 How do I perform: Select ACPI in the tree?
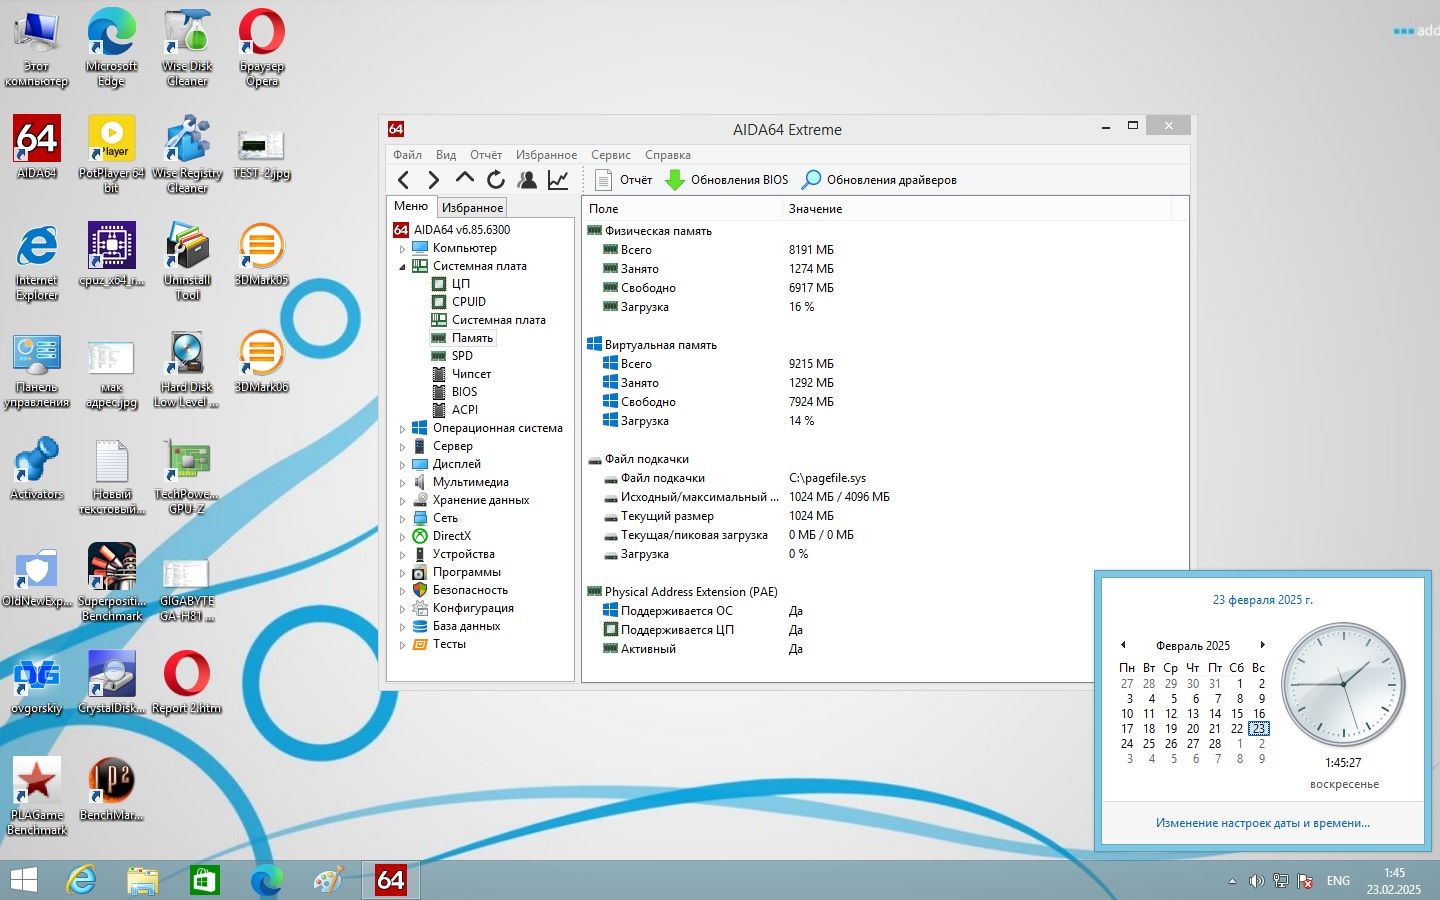pos(464,410)
